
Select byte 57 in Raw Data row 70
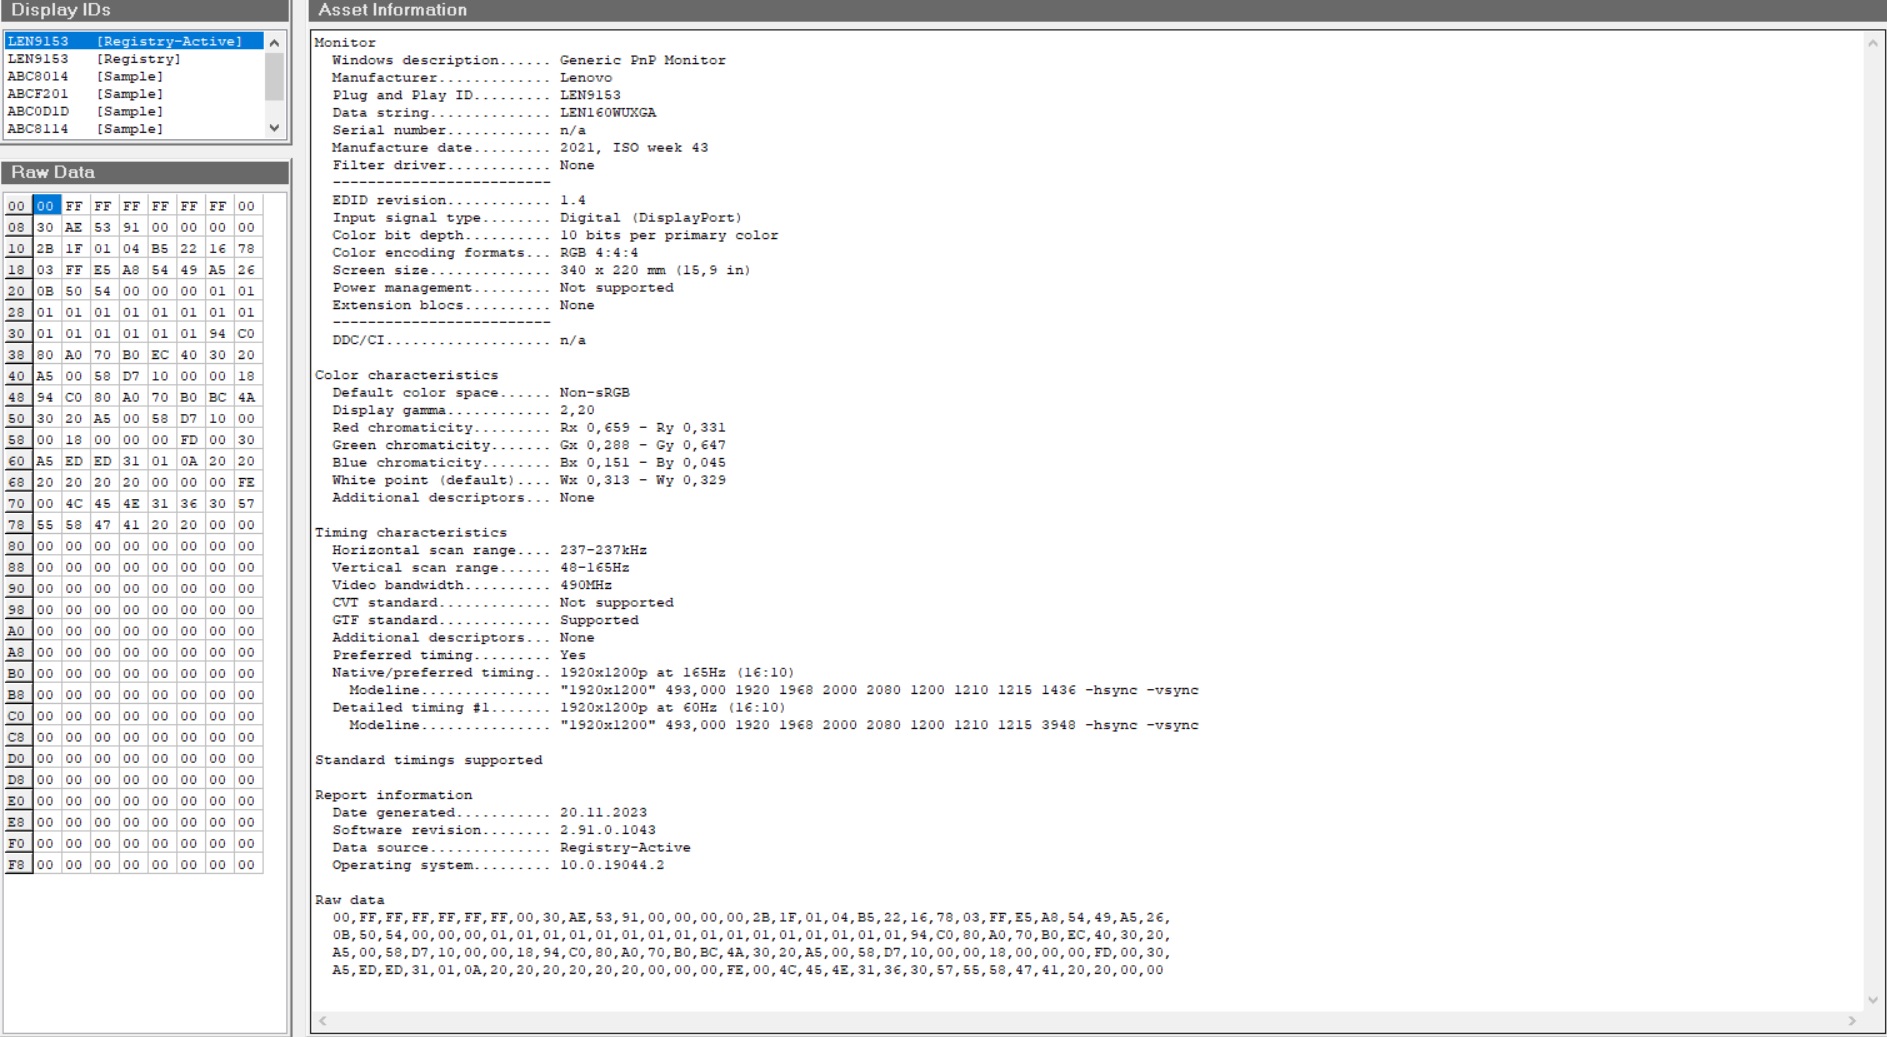point(246,504)
